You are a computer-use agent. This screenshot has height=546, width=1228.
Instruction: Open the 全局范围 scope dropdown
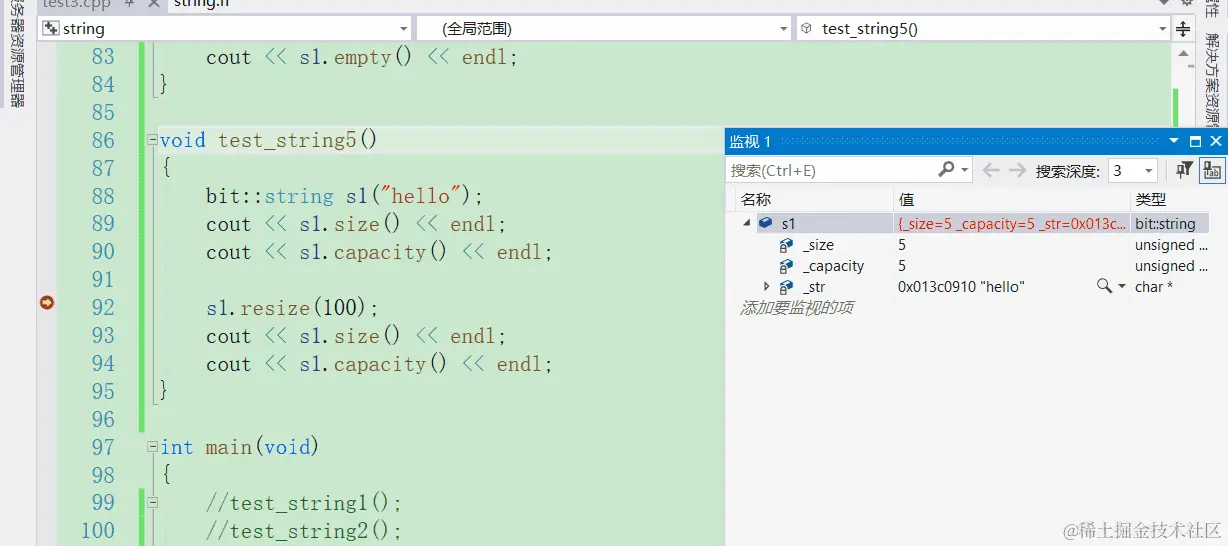click(x=784, y=29)
